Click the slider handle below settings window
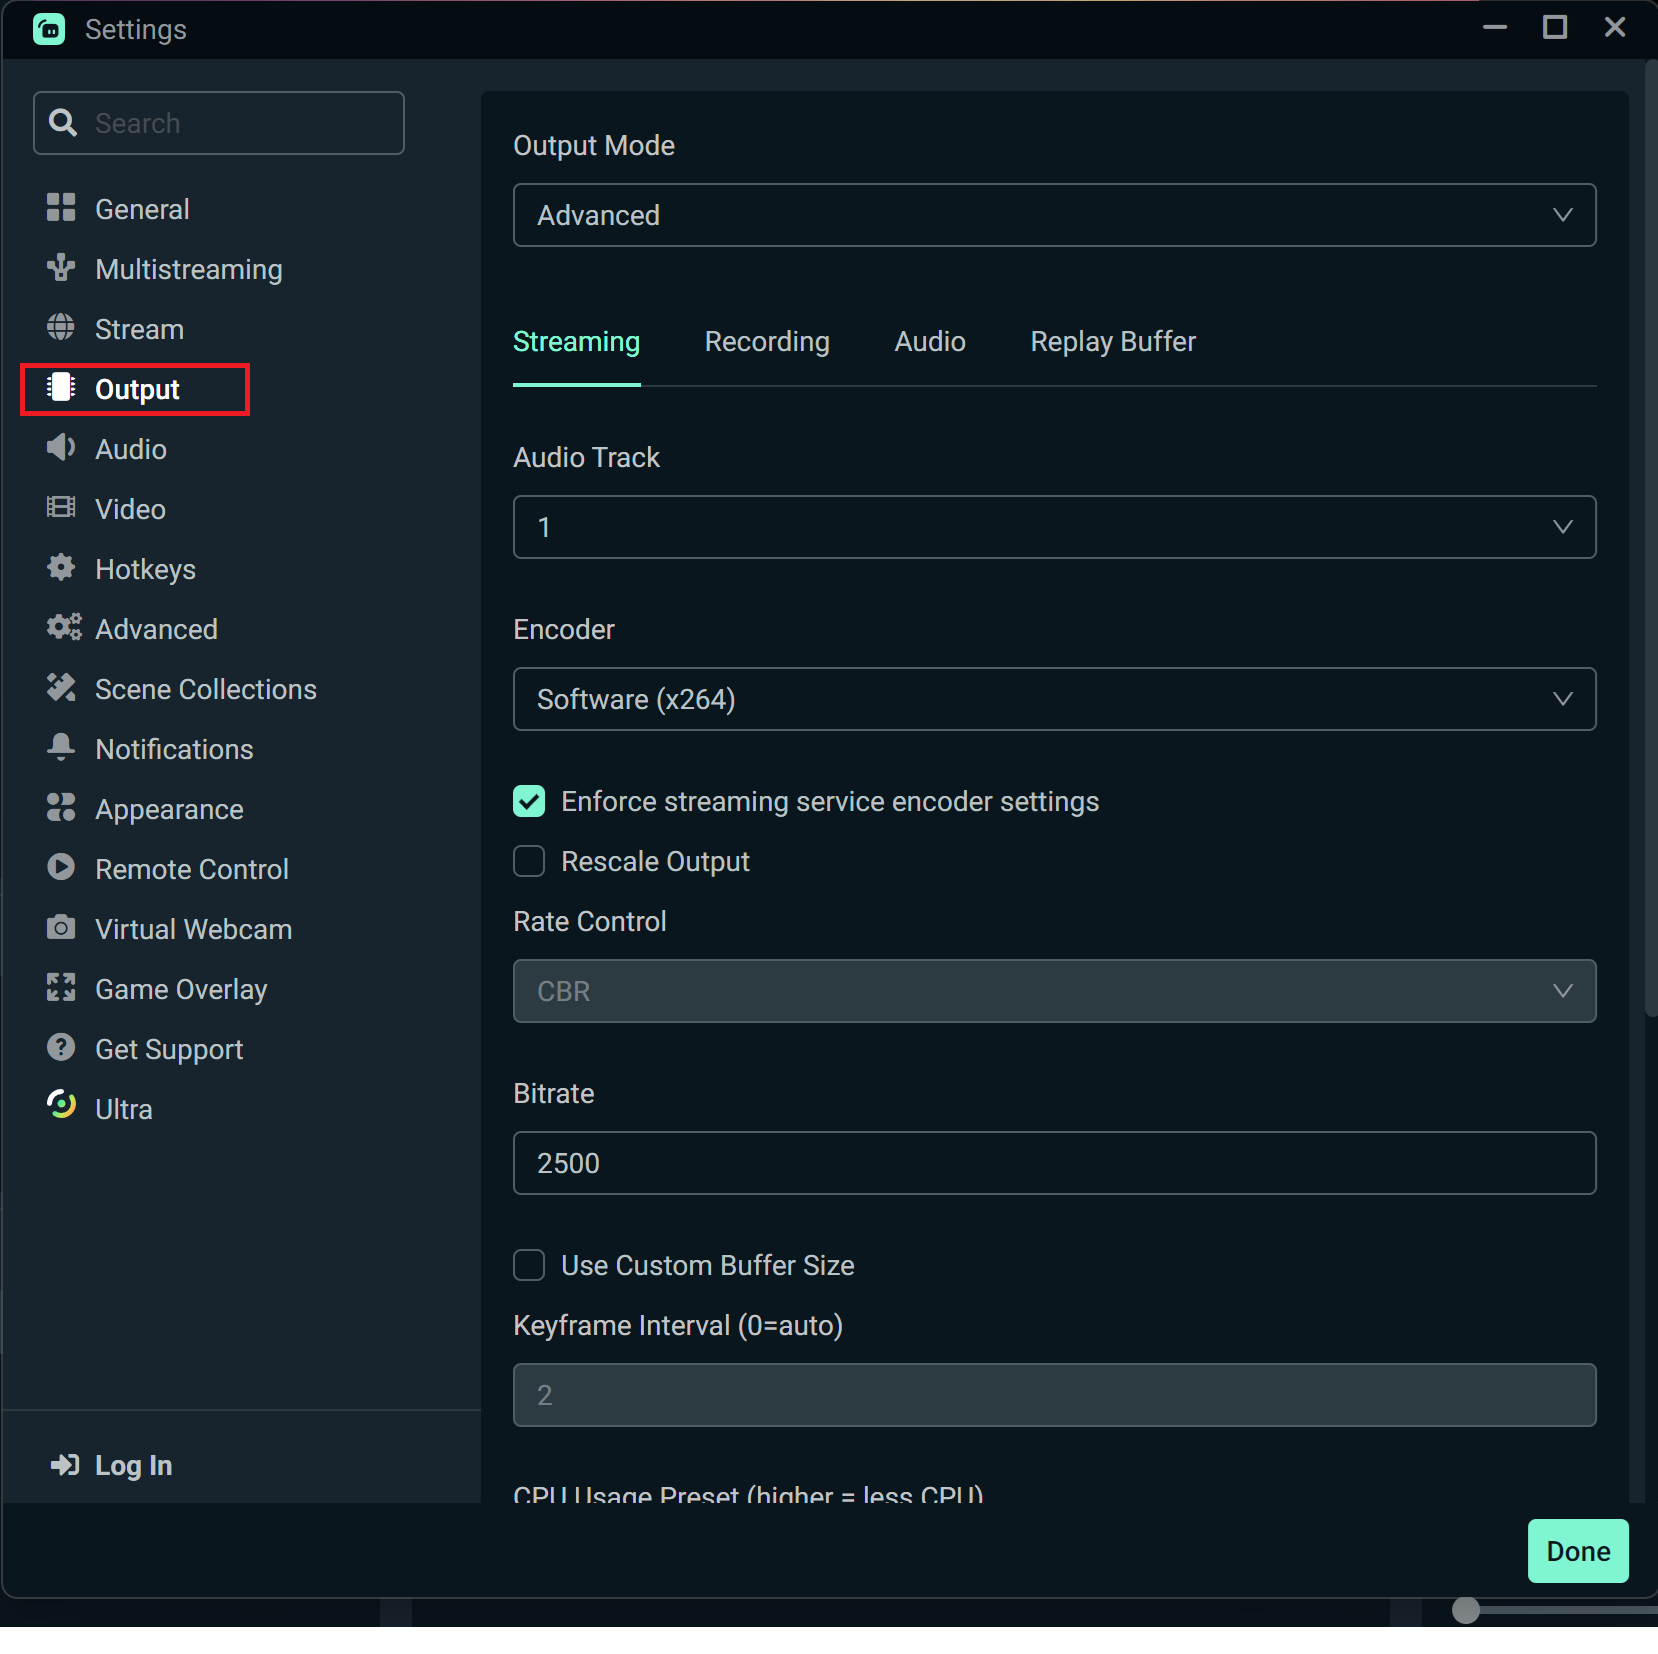The width and height of the screenshot is (1658, 1654). (1466, 1610)
